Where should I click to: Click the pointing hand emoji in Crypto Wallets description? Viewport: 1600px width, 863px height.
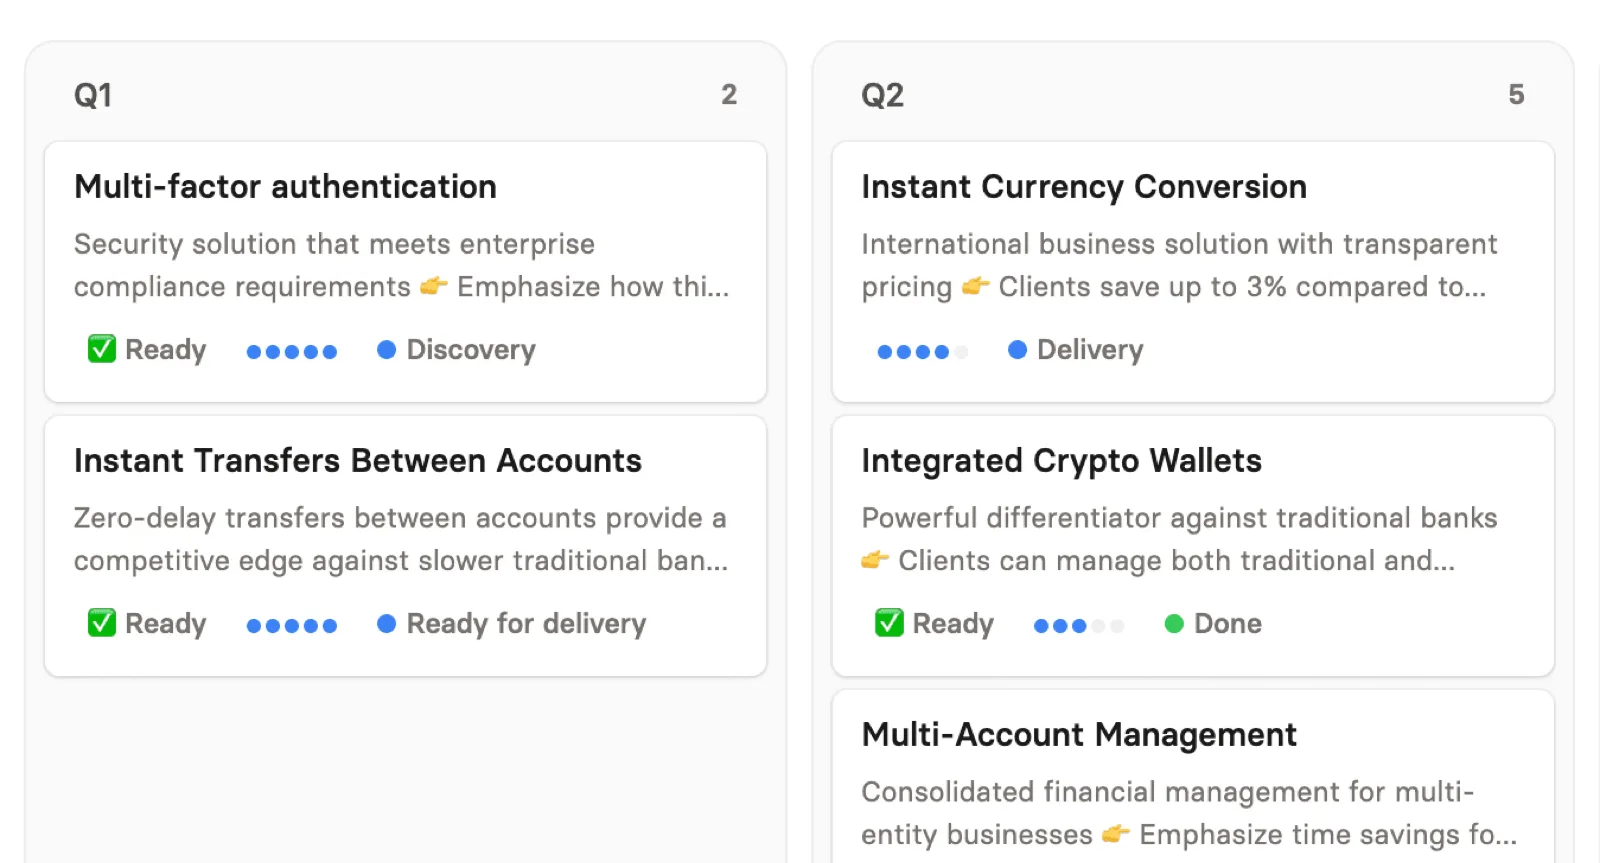(875, 560)
